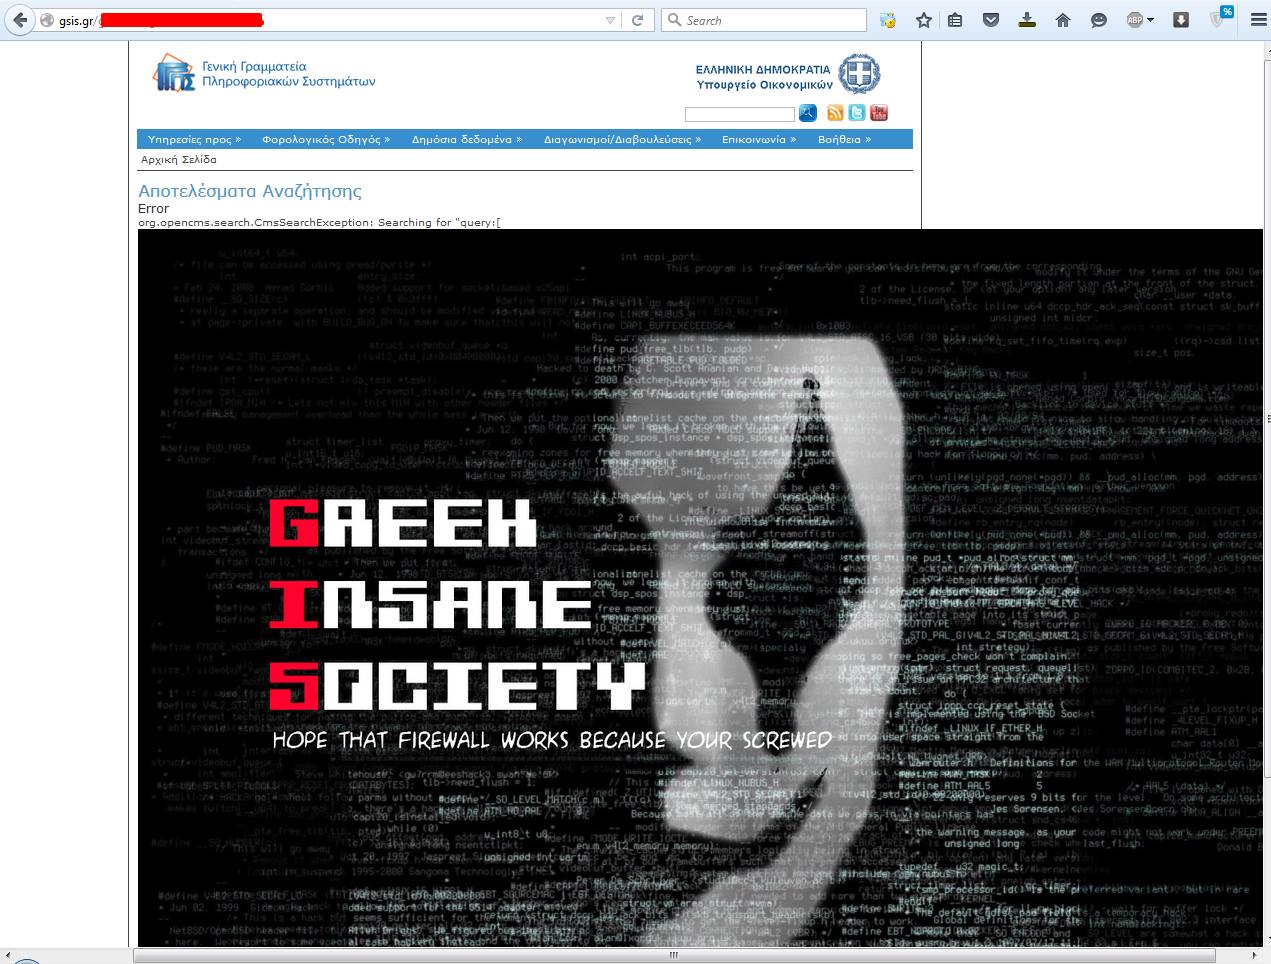Click the site's blue search magnifier button
The width and height of the screenshot is (1271, 964).
coord(808,113)
